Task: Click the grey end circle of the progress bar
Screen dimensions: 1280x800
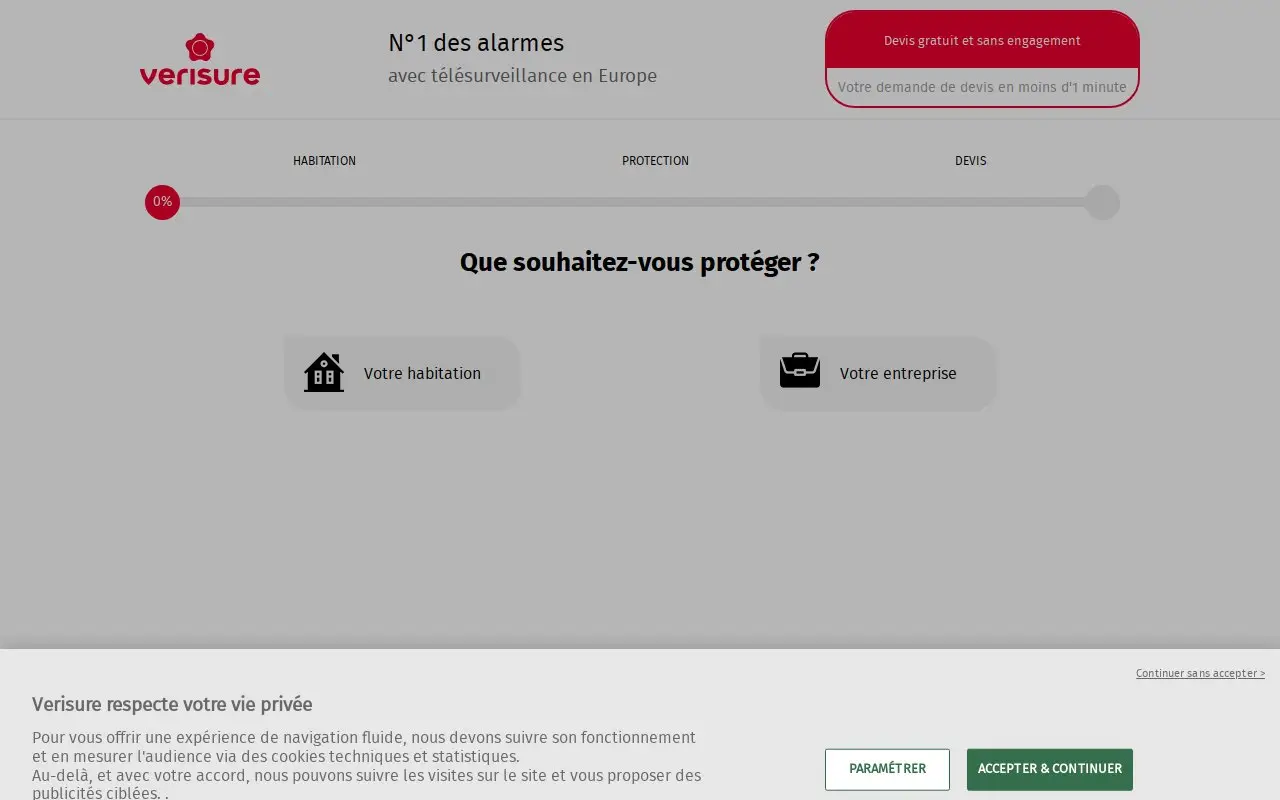Action: point(1102,202)
